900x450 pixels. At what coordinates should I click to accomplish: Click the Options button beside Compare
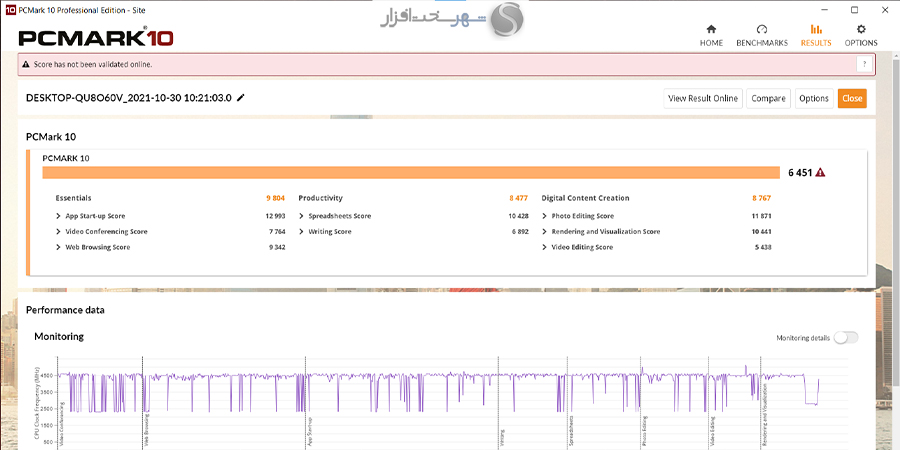813,98
